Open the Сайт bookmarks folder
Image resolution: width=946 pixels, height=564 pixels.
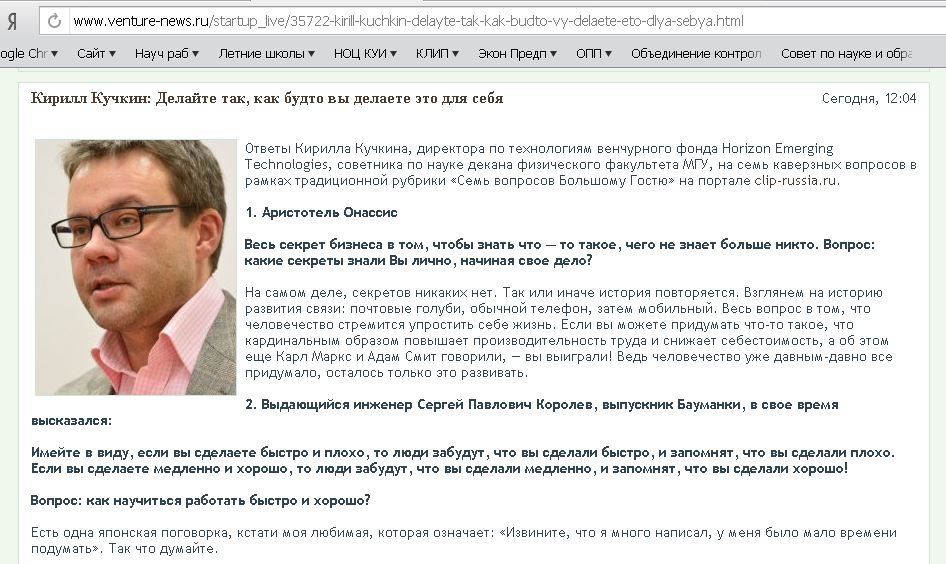tap(96, 54)
